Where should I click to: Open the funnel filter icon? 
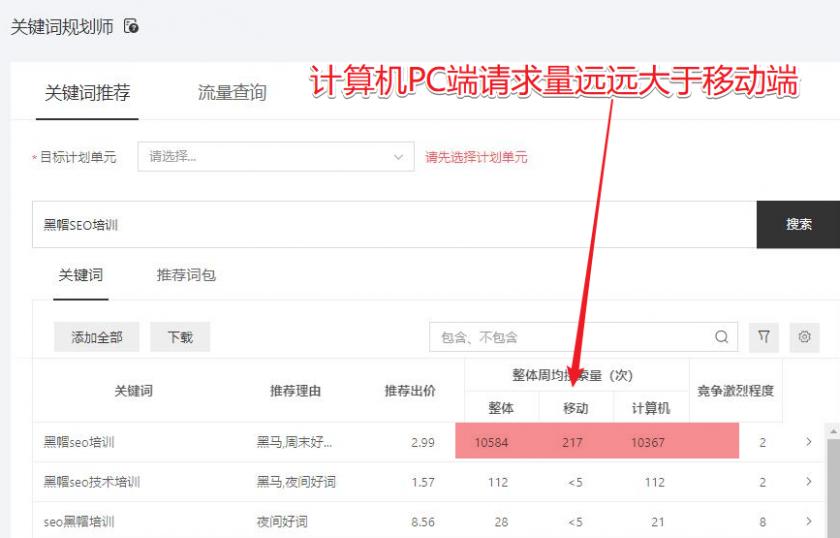(763, 338)
